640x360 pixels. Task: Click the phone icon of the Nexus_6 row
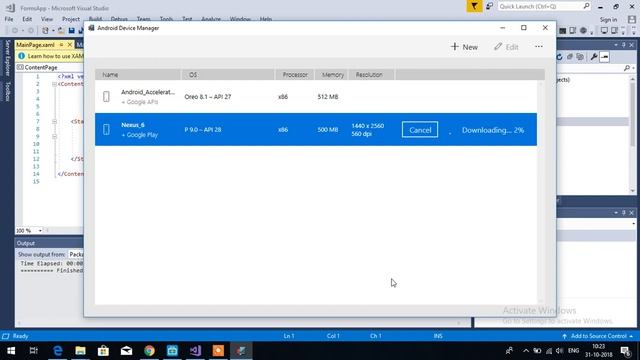[x=106, y=129]
